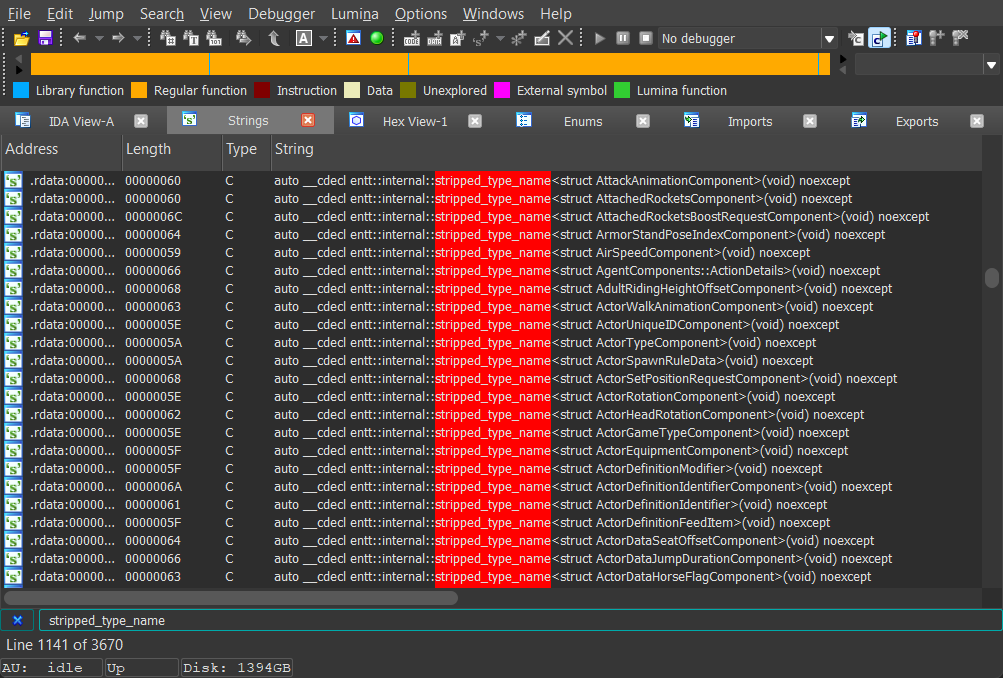The width and height of the screenshot is (1003, 678).
Task: Switch to the IDA View-A tab
Action: click(81, 122)
